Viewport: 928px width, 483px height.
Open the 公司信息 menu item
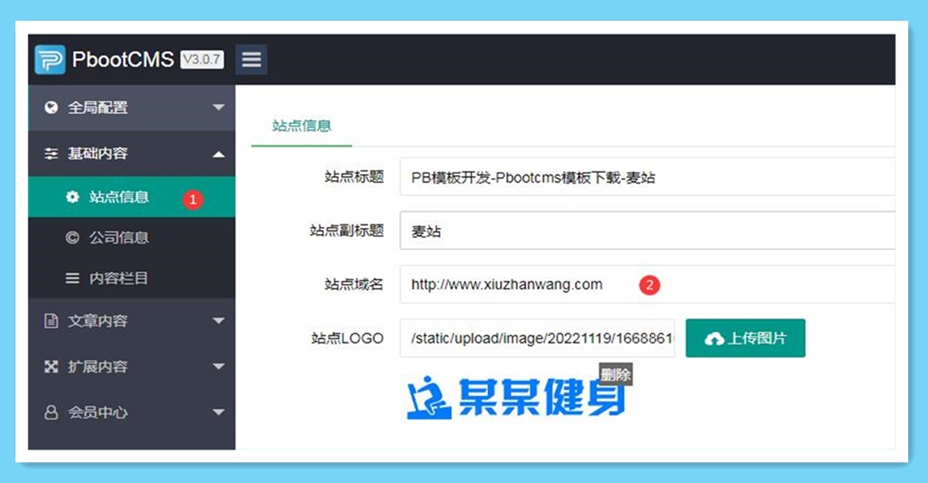tap(119, 238)
